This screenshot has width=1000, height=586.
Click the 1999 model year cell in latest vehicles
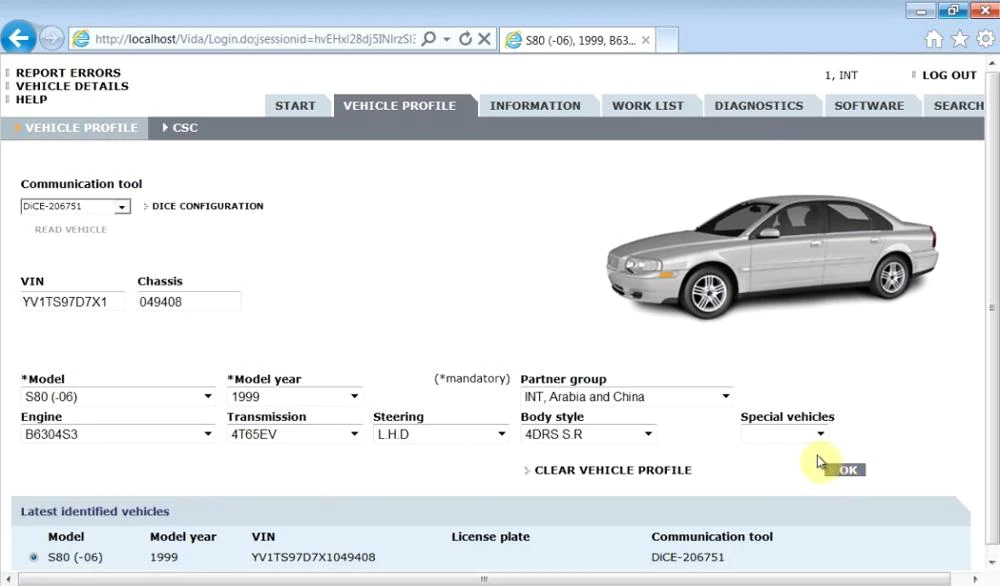click(164, 557)
